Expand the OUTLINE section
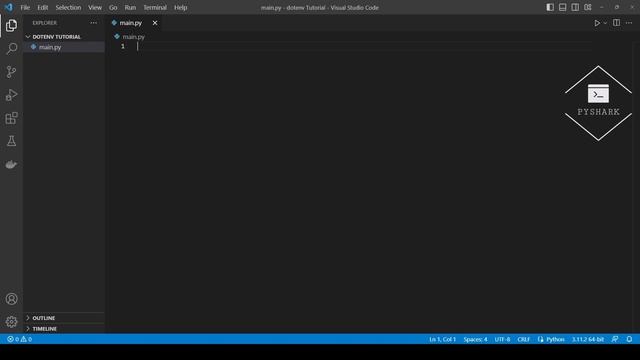The height and width of the screenshot is (360, 640). (64, 318)
